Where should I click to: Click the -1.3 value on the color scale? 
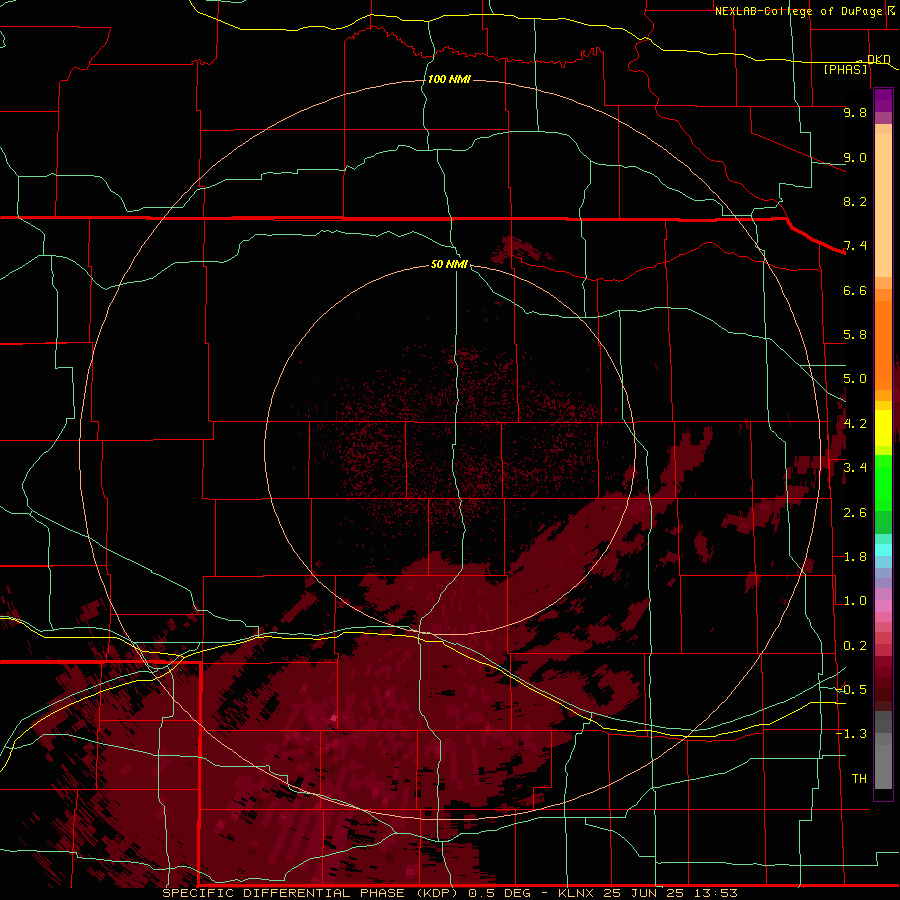851,734
